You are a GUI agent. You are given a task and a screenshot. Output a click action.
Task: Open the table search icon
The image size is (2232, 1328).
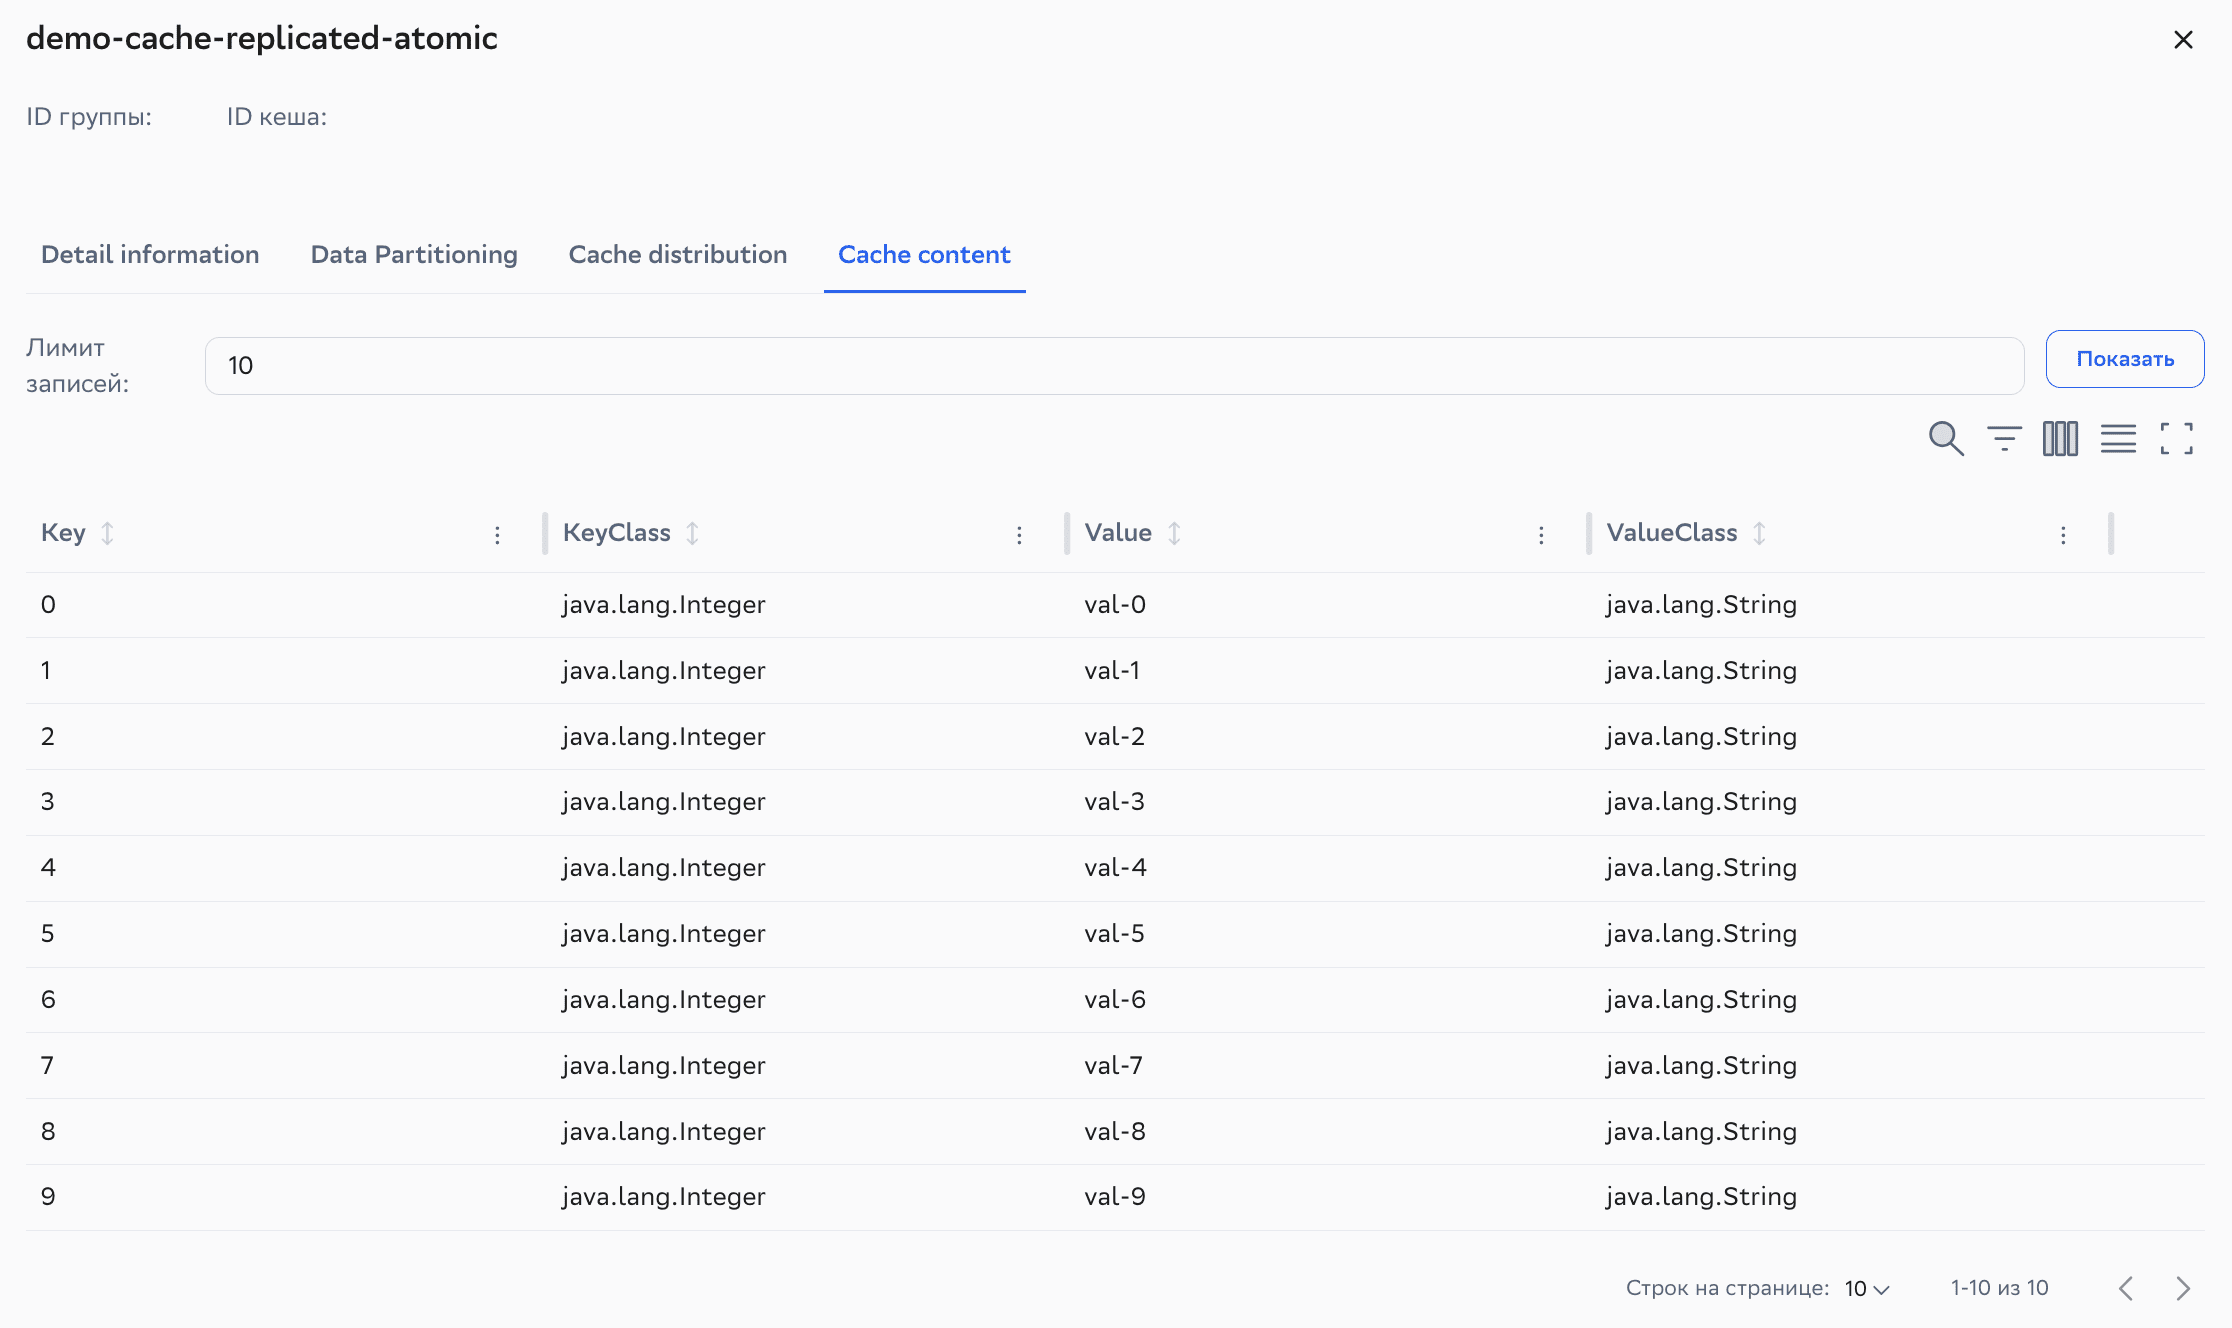[x=1945, y=438]
